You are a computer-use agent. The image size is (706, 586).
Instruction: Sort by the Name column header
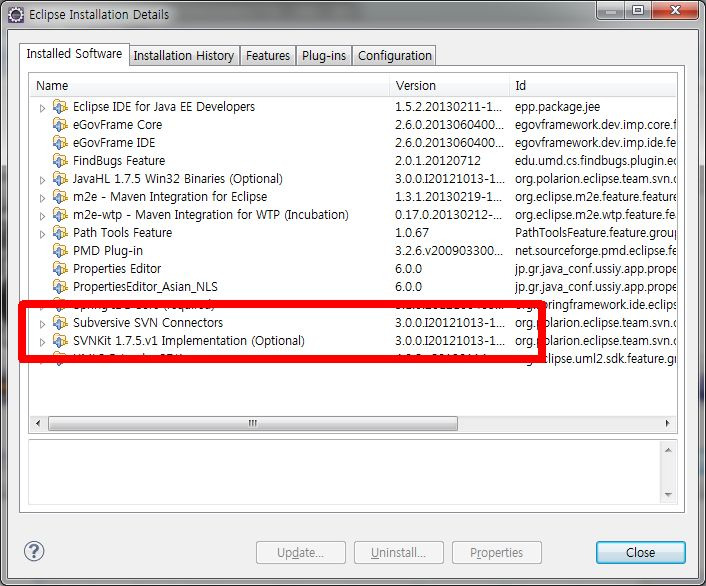tap(210, 86)
